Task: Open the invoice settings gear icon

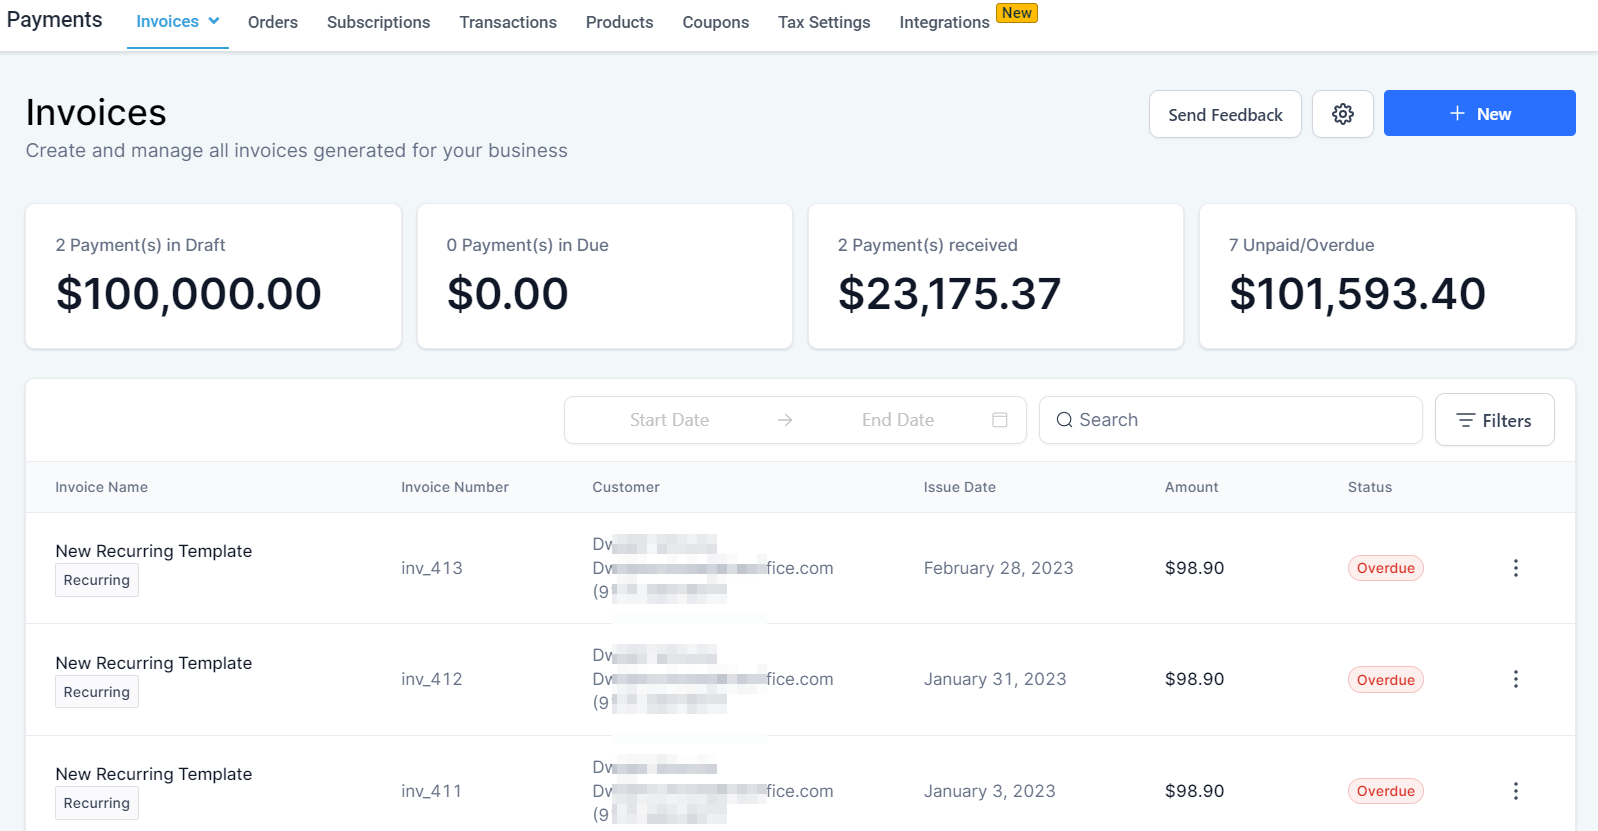Action: 1342,114
